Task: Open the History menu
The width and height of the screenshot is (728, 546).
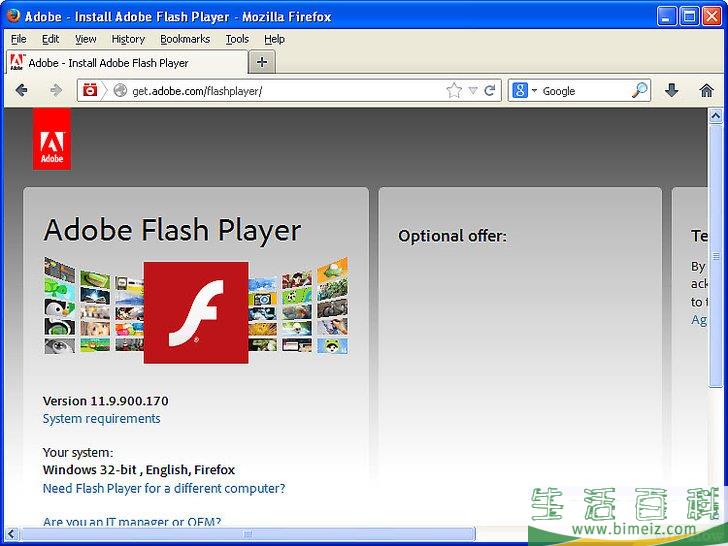Action: point(128,39)
